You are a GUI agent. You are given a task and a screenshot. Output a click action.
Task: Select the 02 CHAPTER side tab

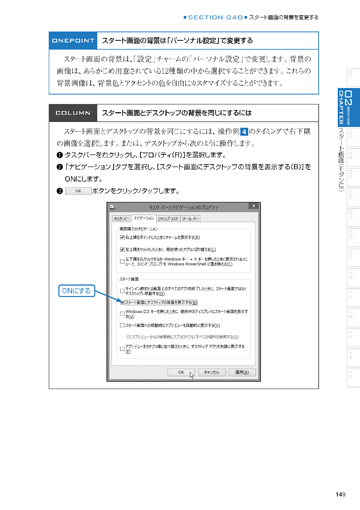tap(348, 107)
